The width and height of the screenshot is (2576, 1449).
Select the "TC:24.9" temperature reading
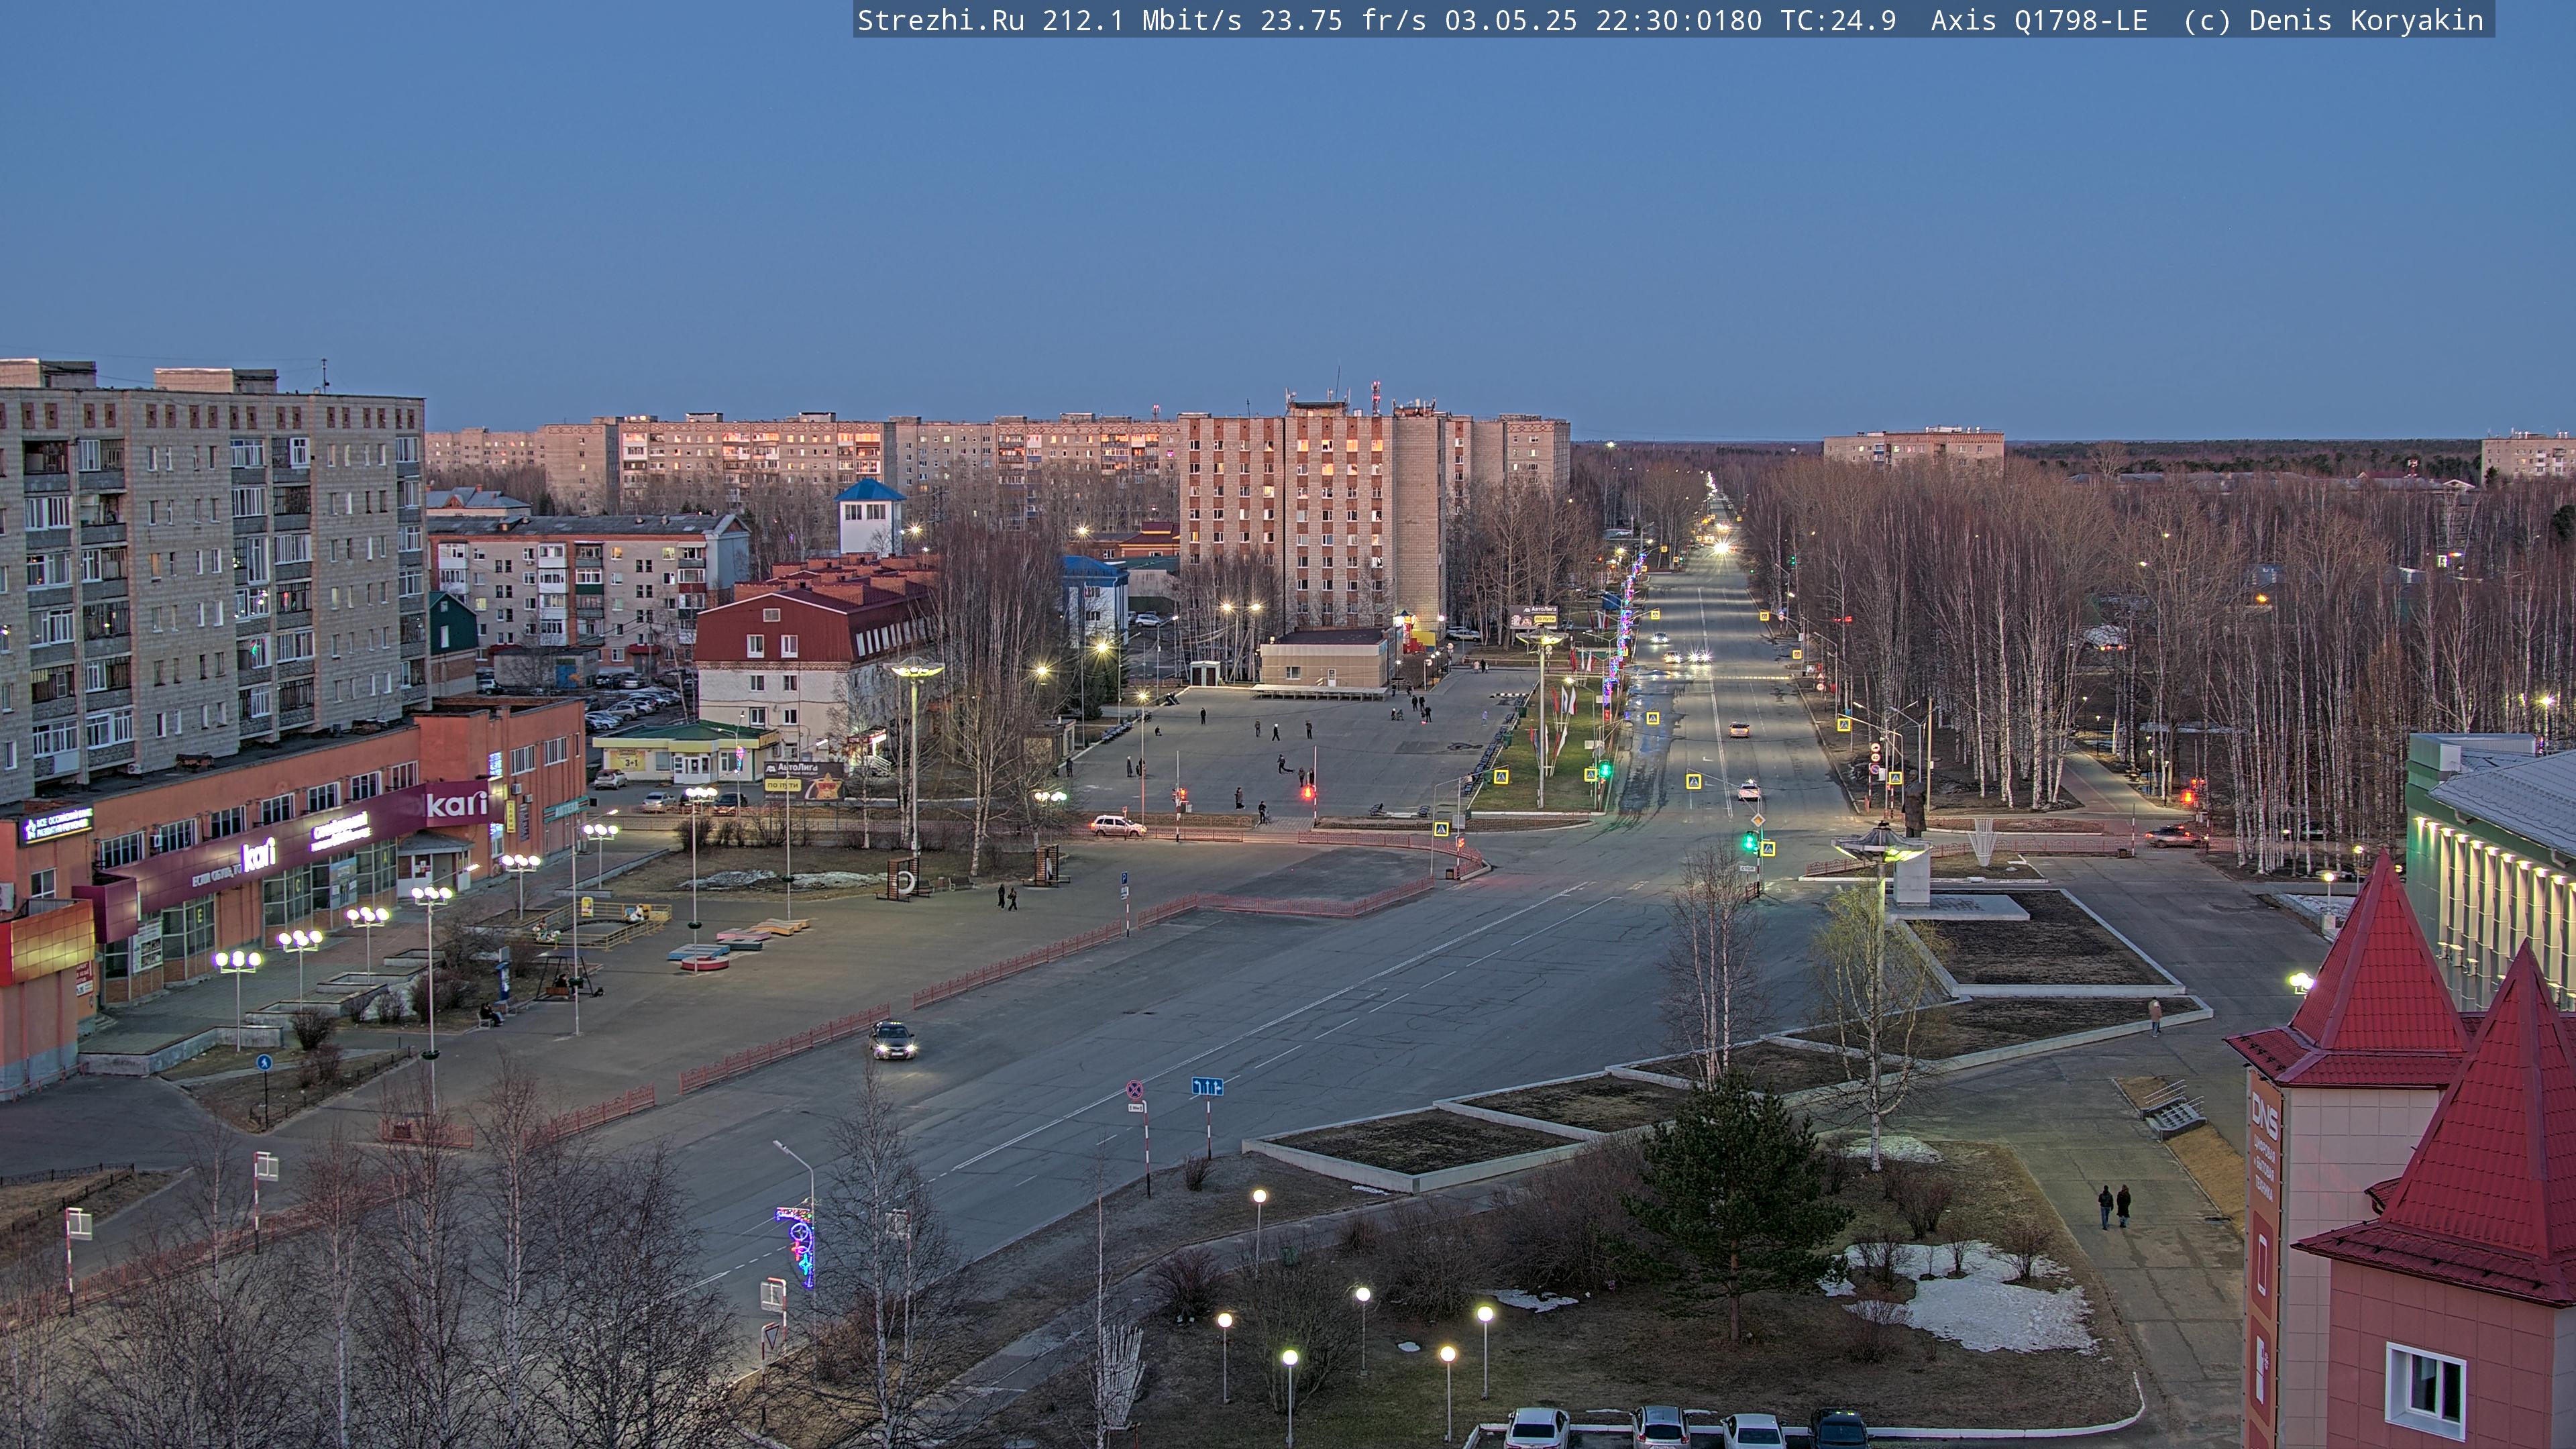click(x=1838, y=20)
